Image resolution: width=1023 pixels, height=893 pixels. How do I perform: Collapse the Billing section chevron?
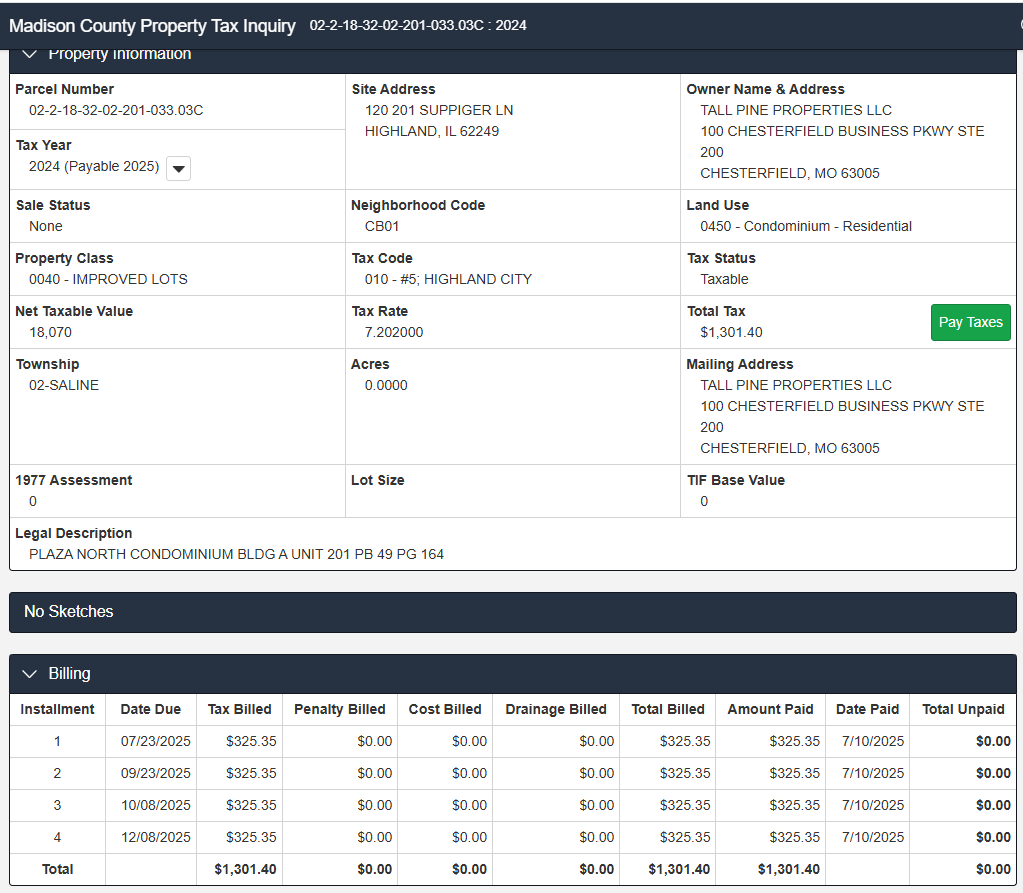point(29,674)
